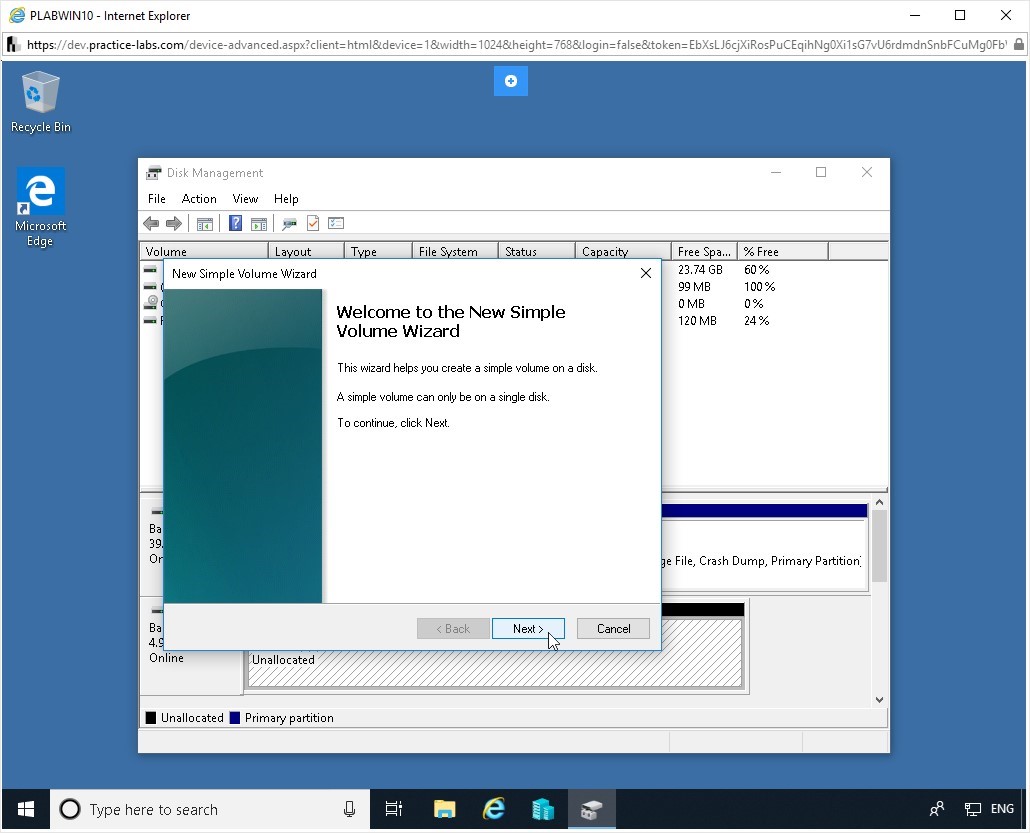The width and height of the screenshot is (1030, 833).
Task: Click the network icon in the system tray
Action: (x=973, y=809)
